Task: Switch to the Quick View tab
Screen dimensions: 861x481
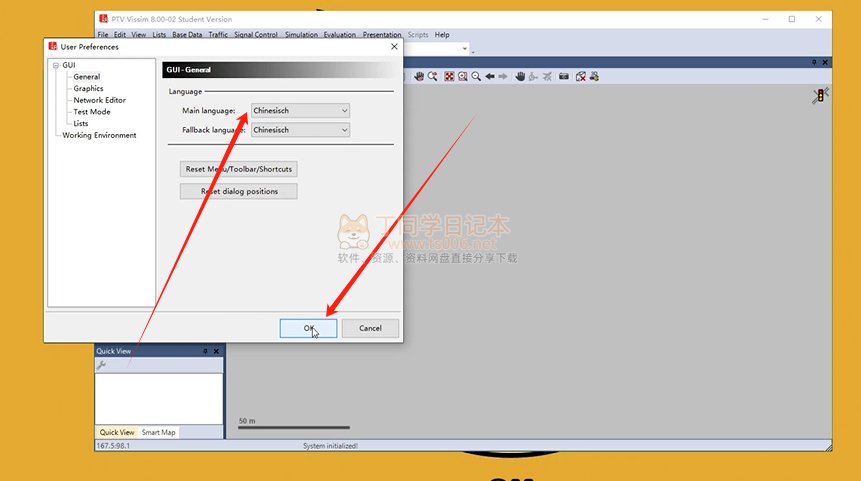Action: [116, 432]
